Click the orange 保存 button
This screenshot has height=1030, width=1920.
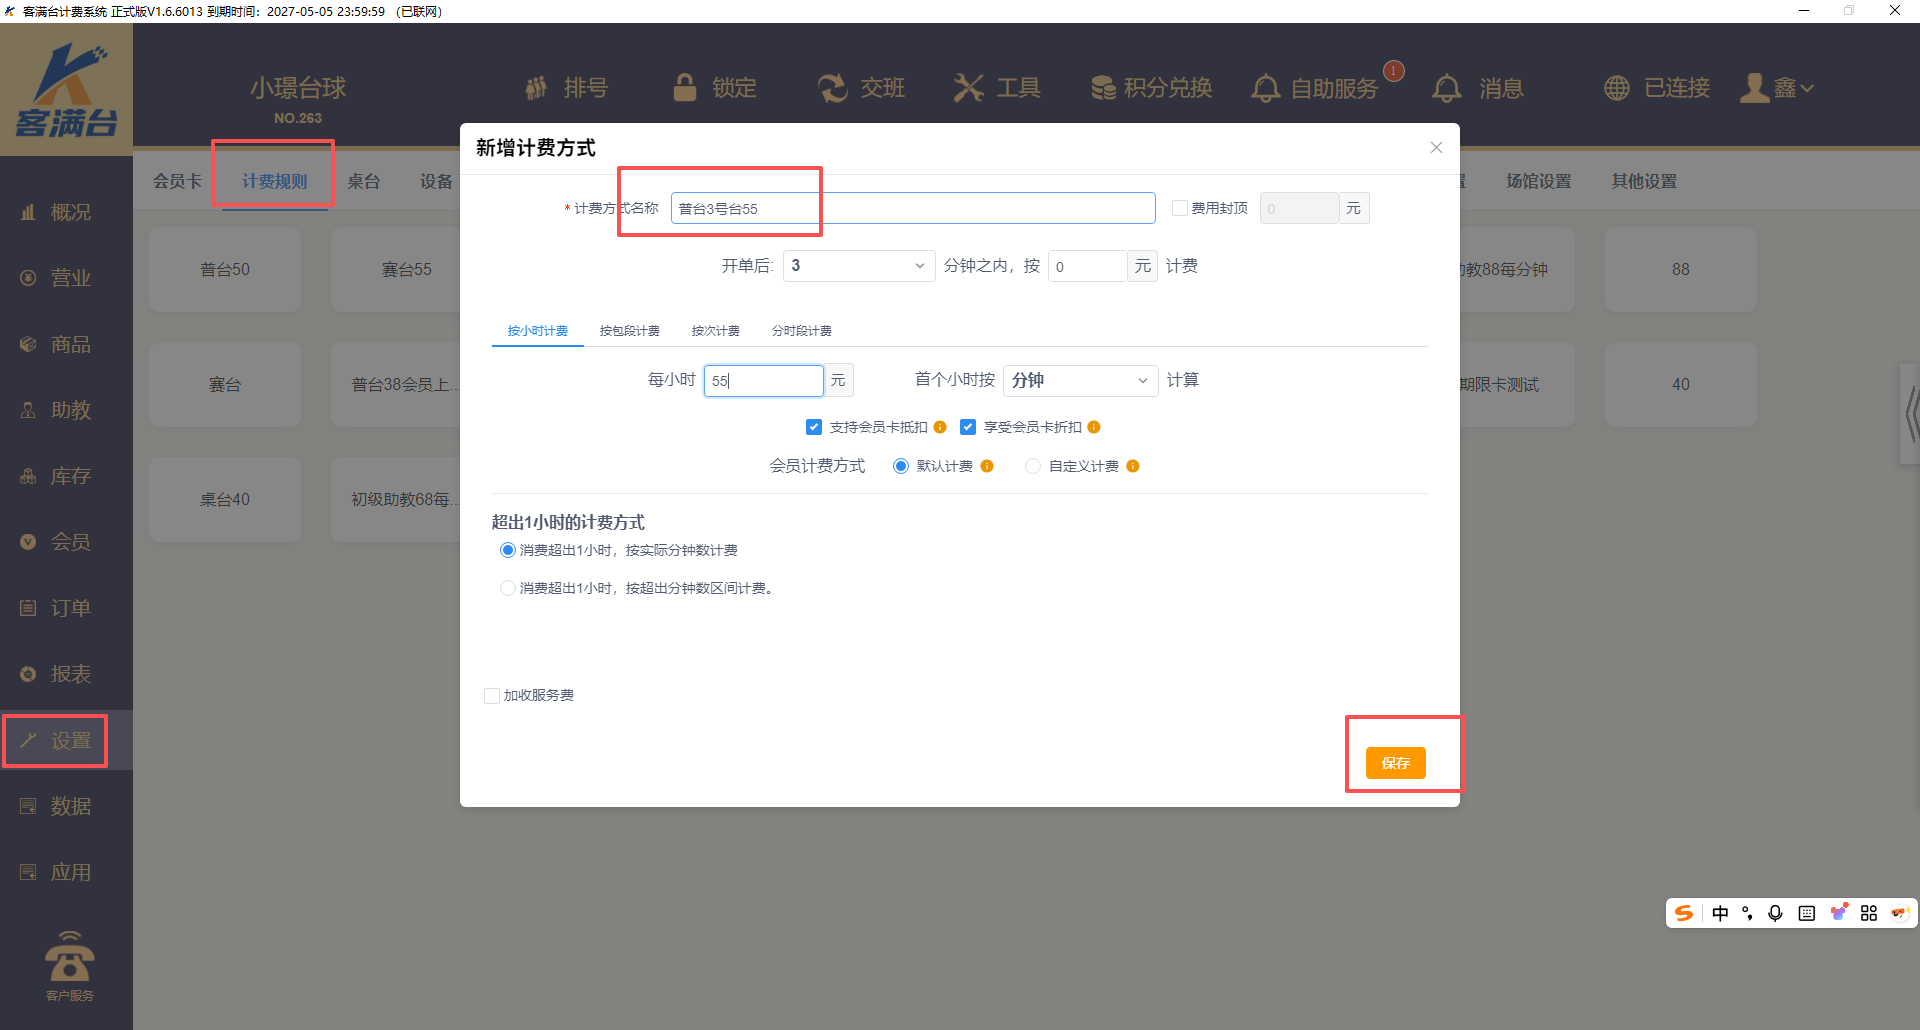coord(1395,763)
